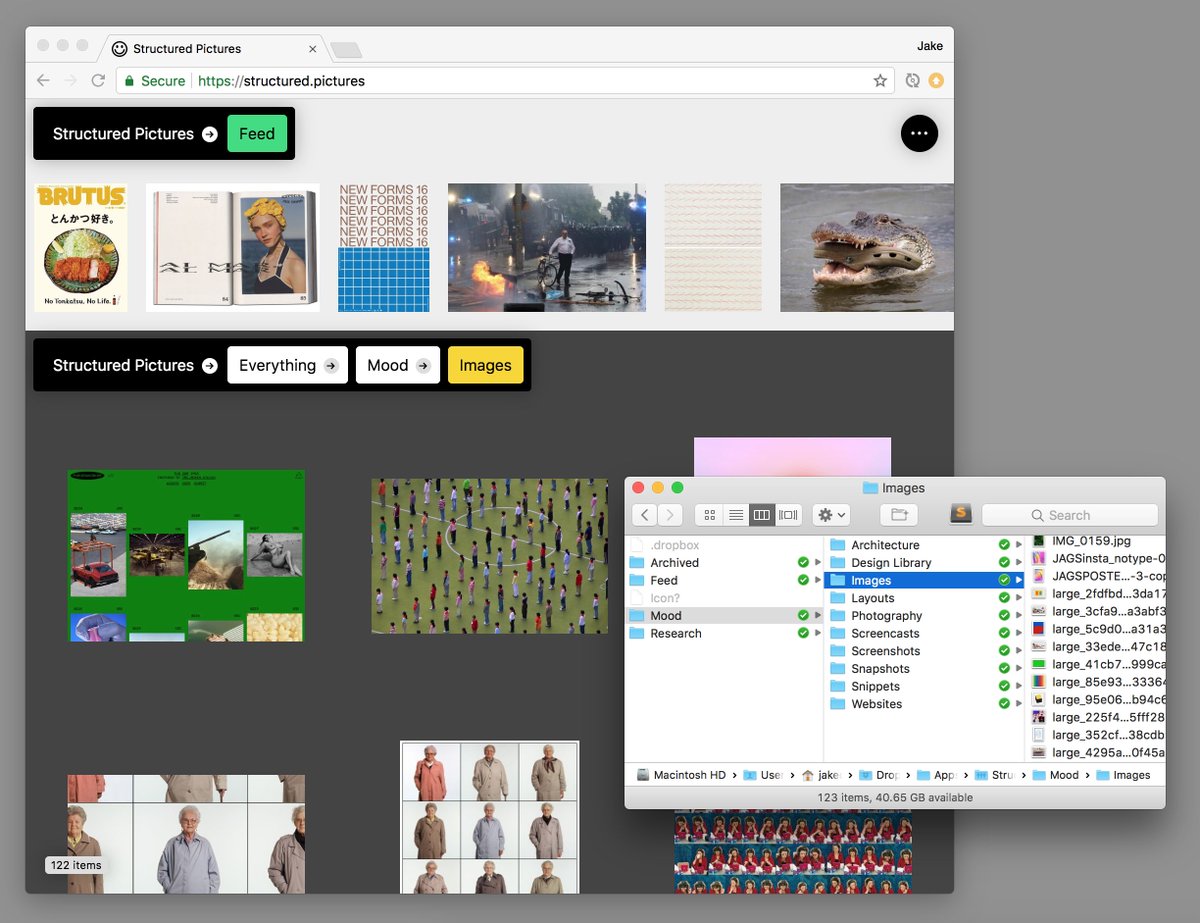Switch Finder to list view
This screenshot has width=1200, height=923.
pyautogui.click(x=736, y=514)
